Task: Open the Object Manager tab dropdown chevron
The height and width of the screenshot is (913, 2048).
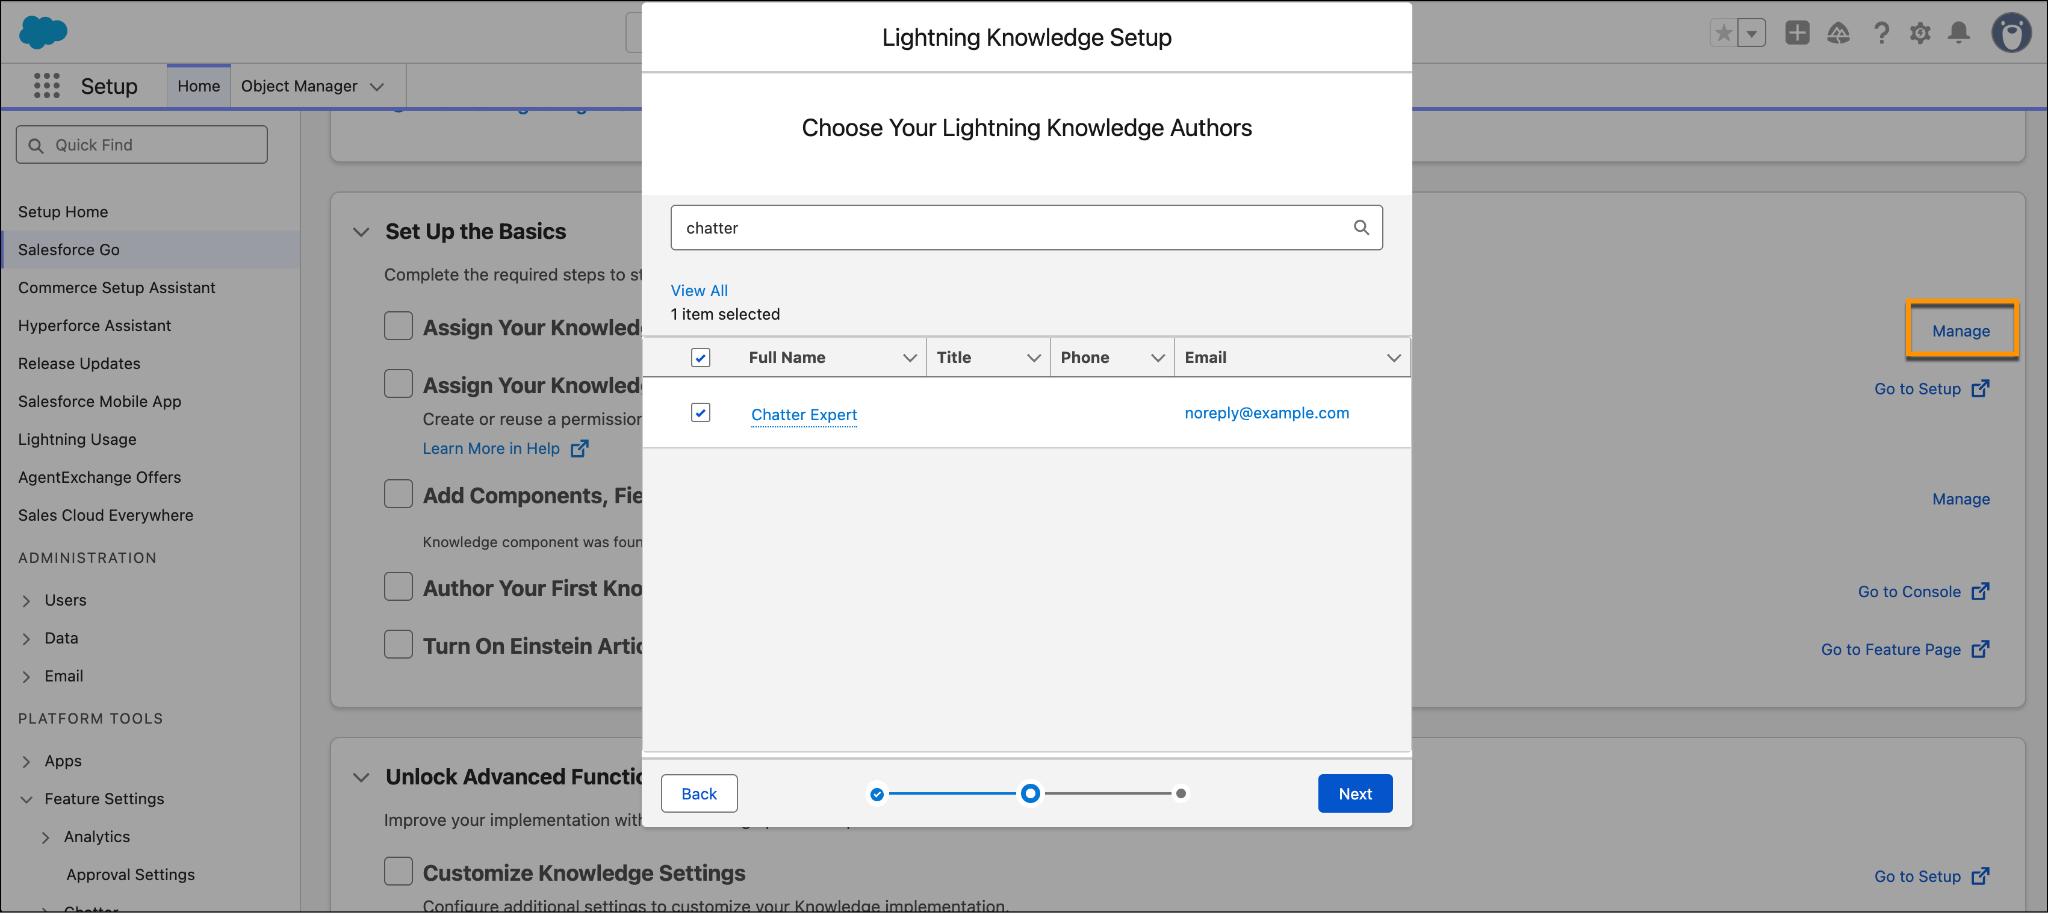Action: (377, 87)
